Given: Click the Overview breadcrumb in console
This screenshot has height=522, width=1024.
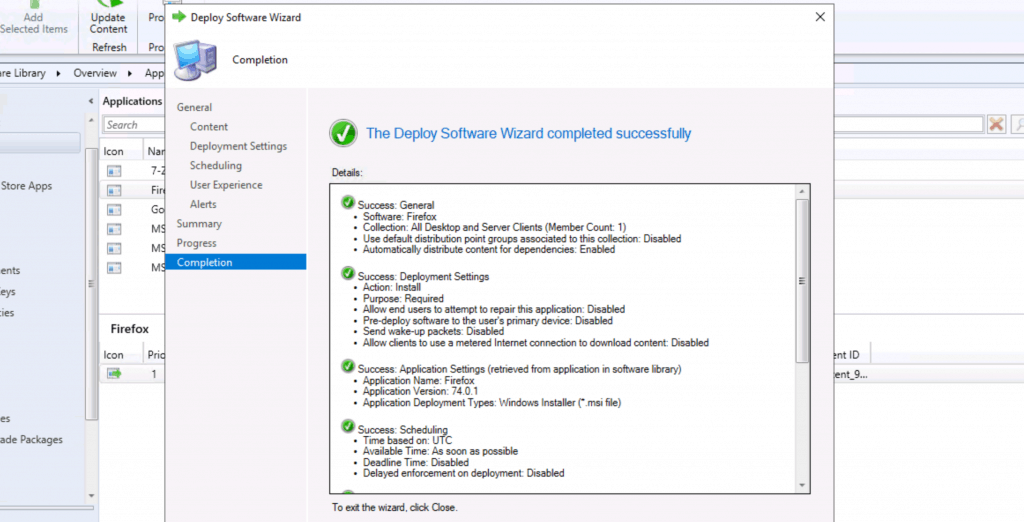Looking at the screenshot, I should click(x=95, y=73).
